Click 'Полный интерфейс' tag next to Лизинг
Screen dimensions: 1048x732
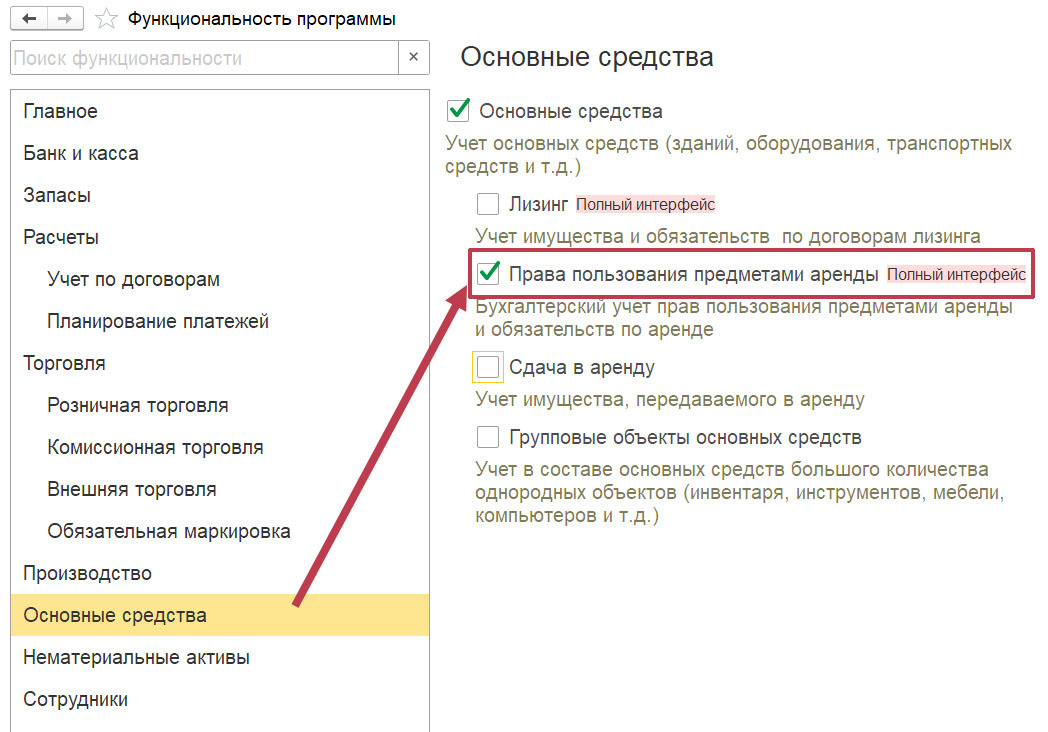[x=646, y=205]
